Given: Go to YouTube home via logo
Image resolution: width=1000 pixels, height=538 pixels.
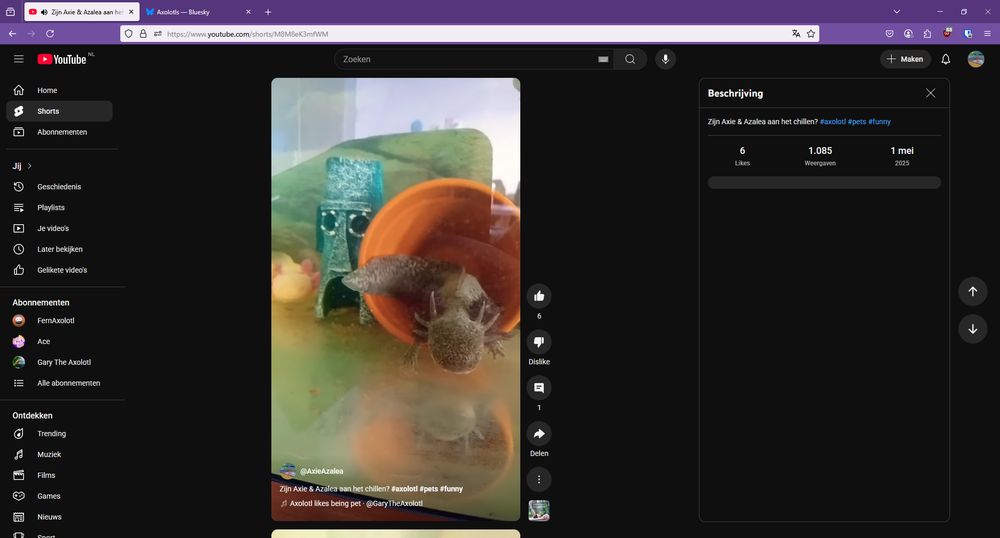Looking at the screenshot, I should point(62,59).
